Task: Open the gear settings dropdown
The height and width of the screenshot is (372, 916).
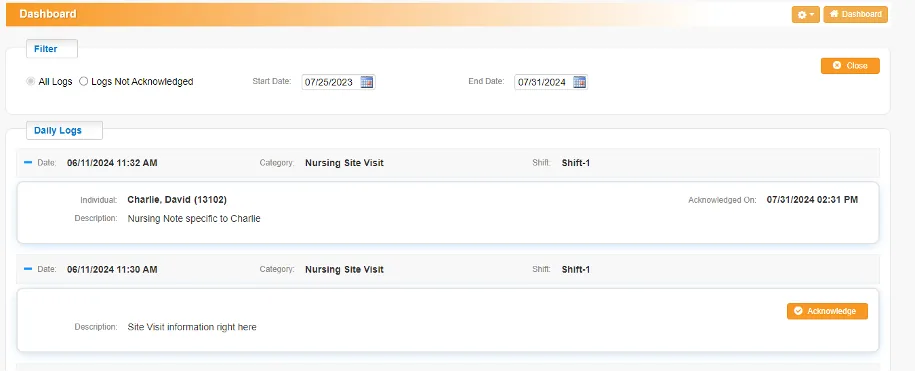Action: click(x=806, y=15)
